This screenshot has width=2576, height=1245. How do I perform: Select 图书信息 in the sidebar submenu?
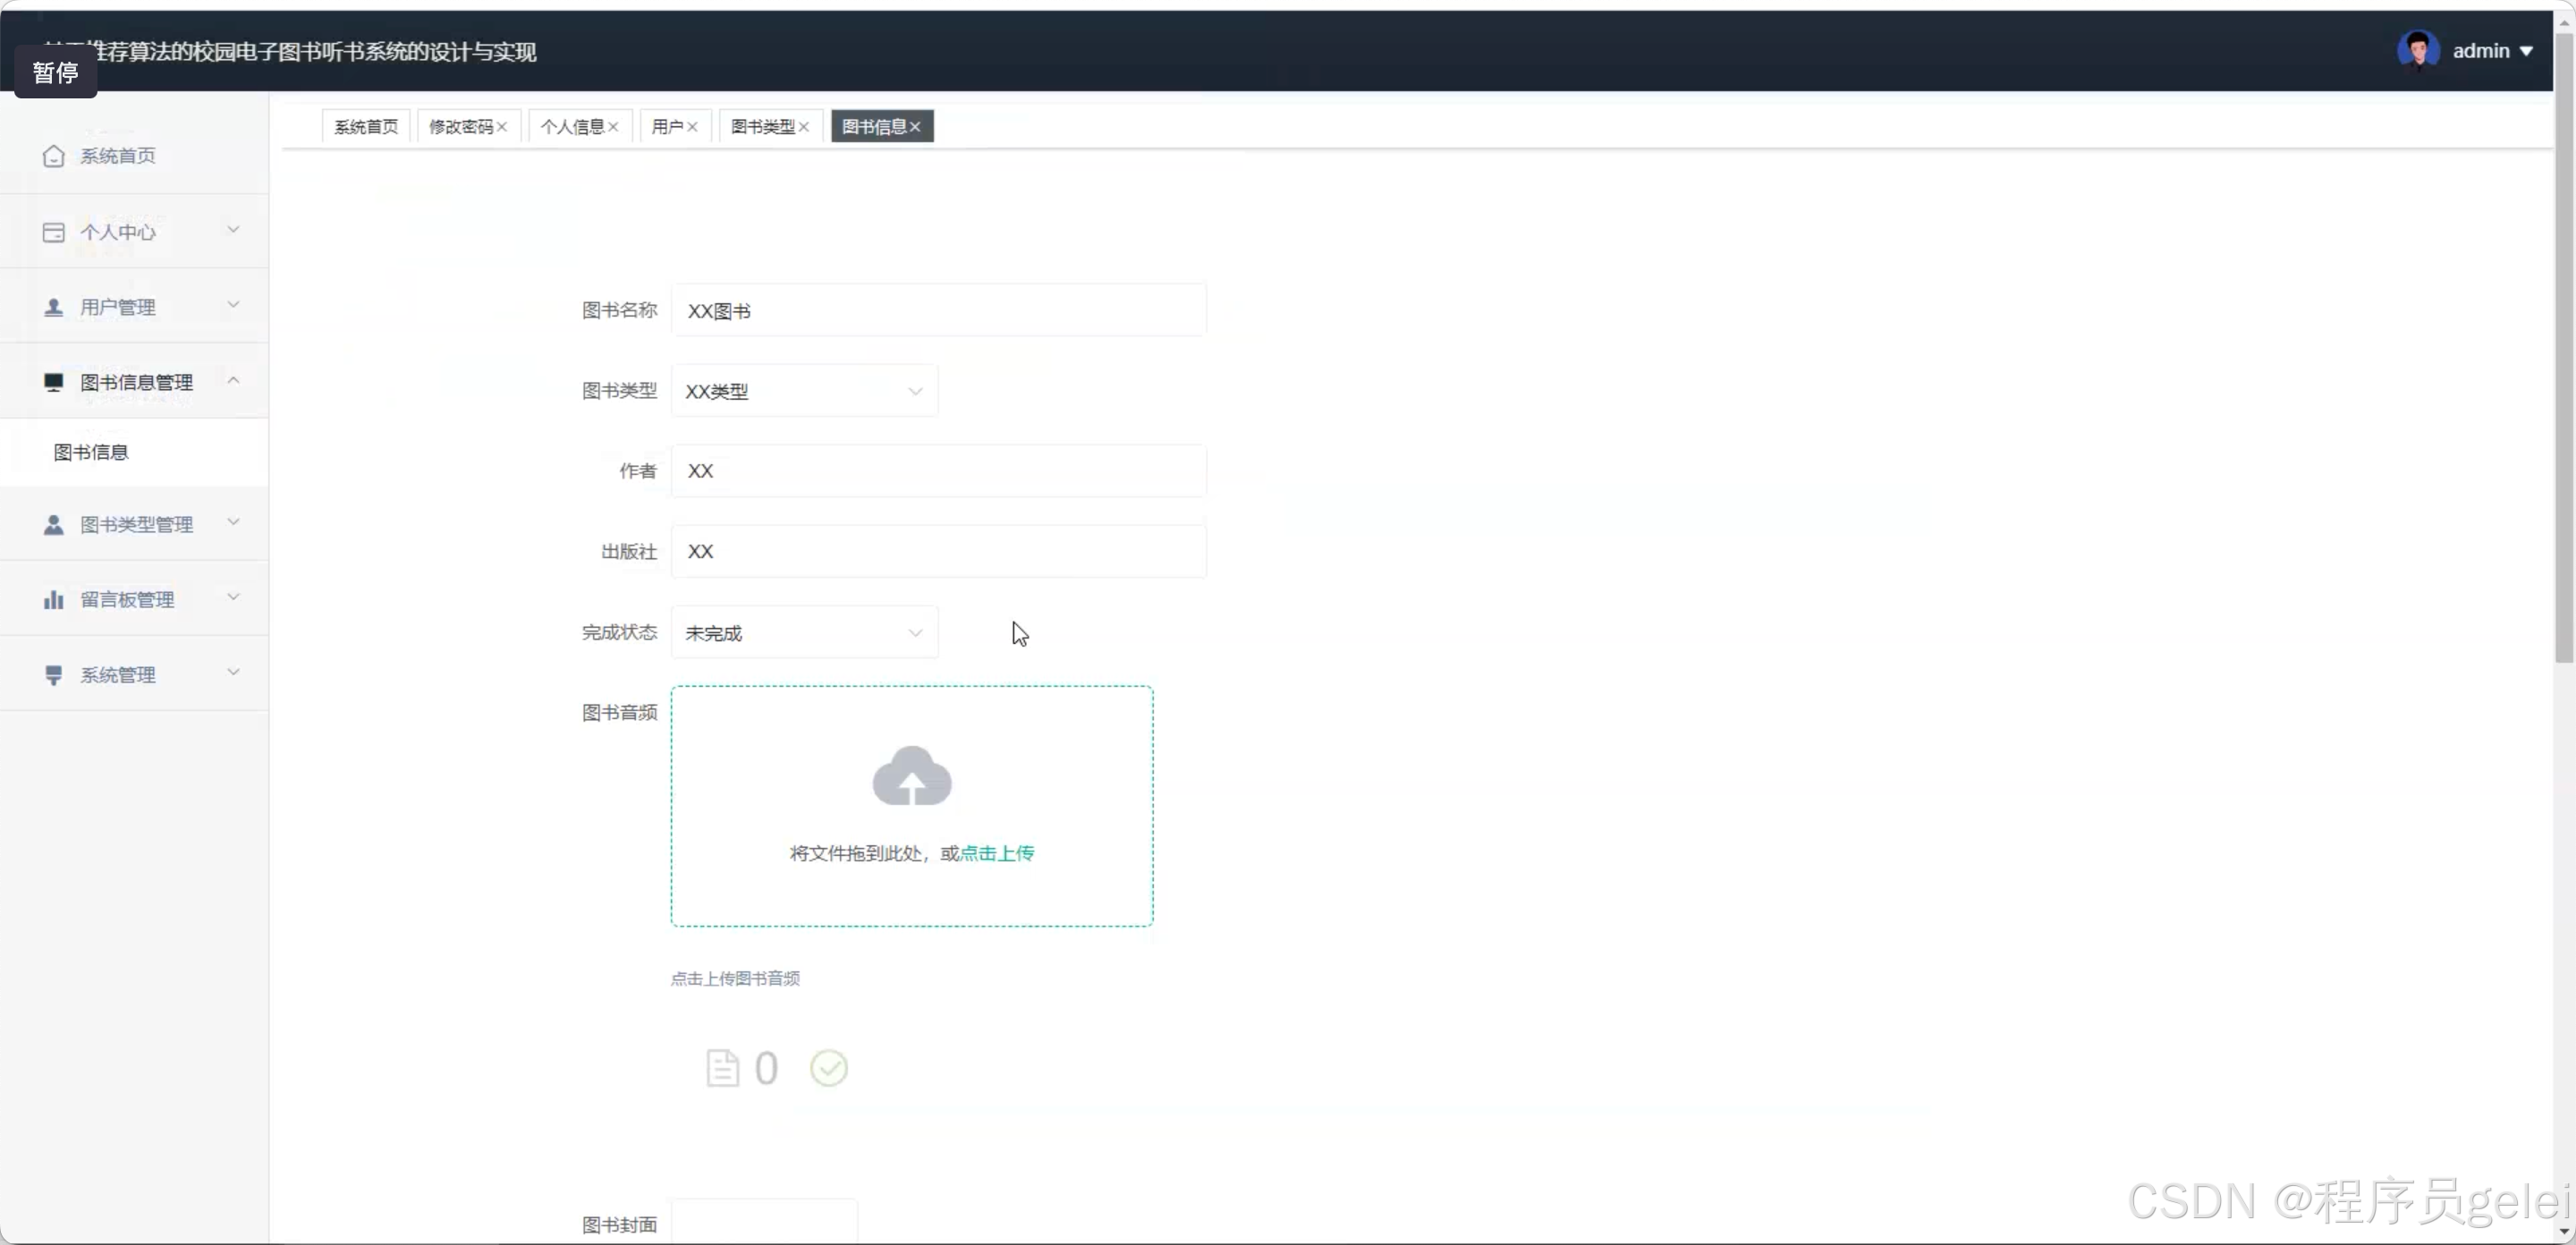click(x=91, y=452)
